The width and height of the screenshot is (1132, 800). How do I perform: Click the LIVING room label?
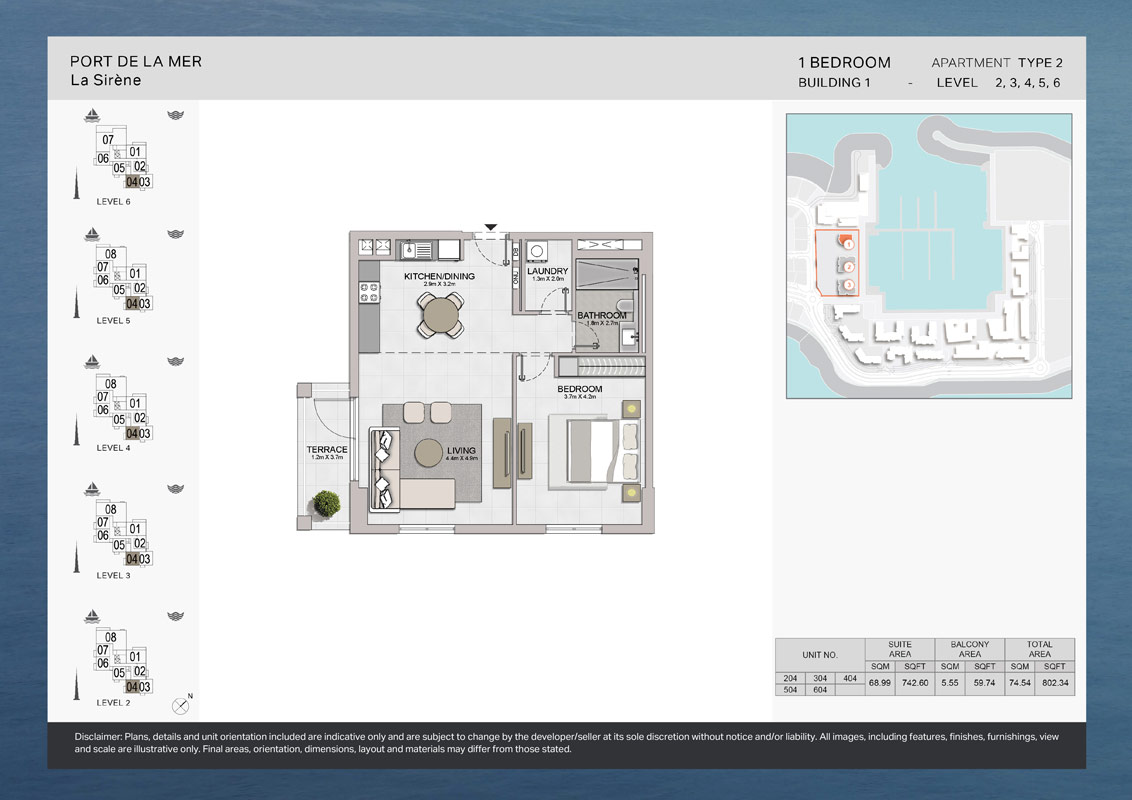[x=461, y=451]
